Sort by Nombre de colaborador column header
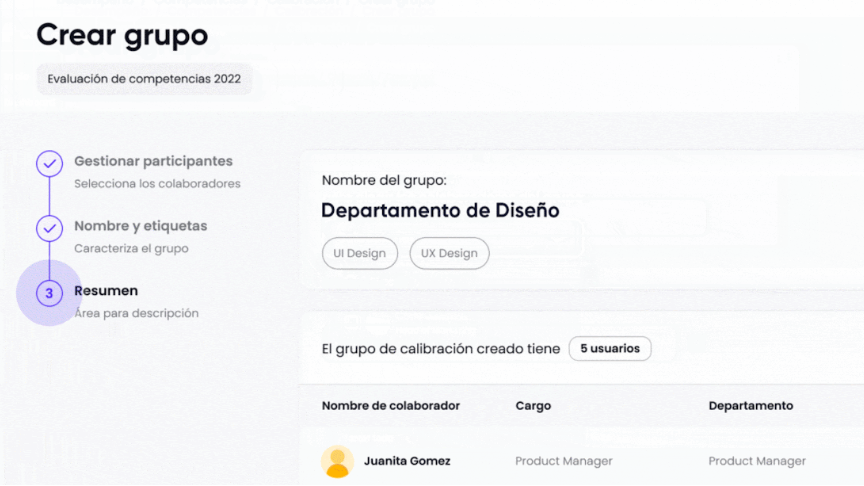Viewport: 864px width, 486px height. point(391,406)
